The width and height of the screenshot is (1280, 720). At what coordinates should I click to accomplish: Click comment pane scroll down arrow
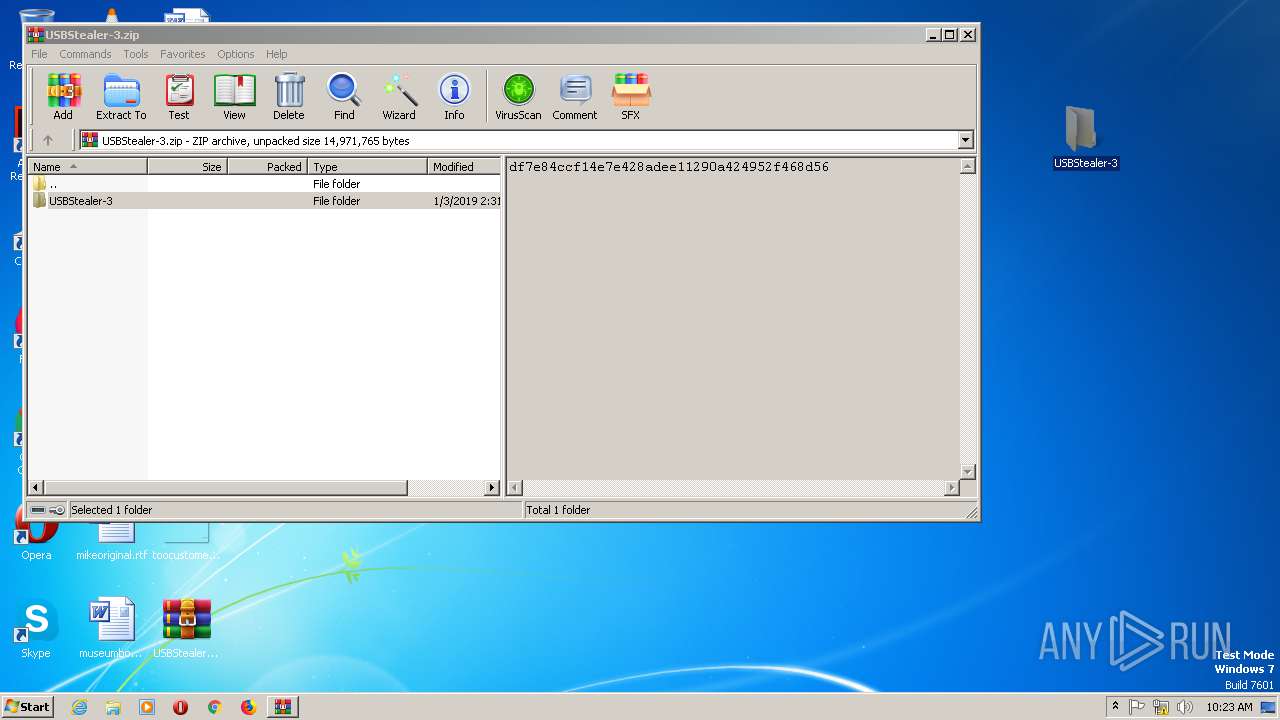967,472
